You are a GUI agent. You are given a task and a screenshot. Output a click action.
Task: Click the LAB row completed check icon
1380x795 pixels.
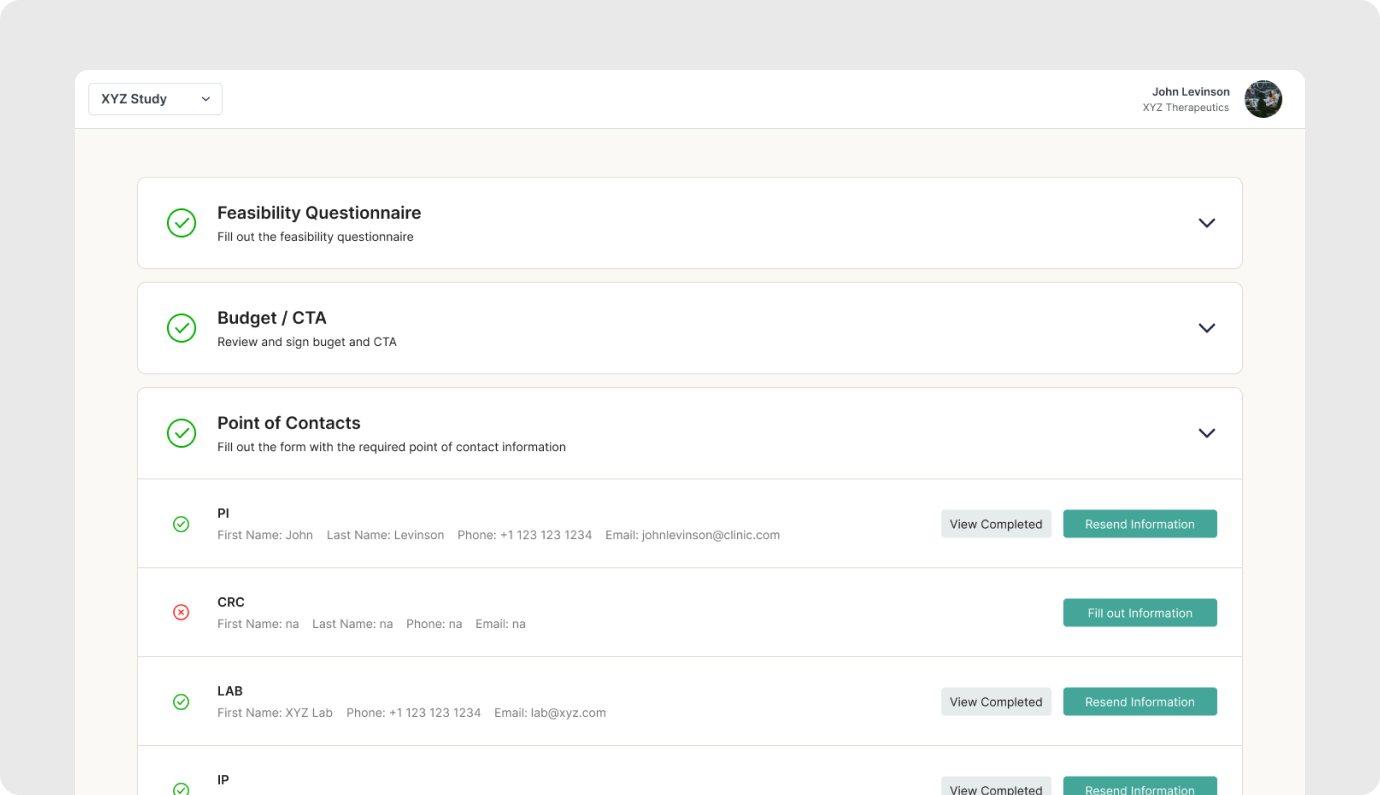tap(181, 702)
